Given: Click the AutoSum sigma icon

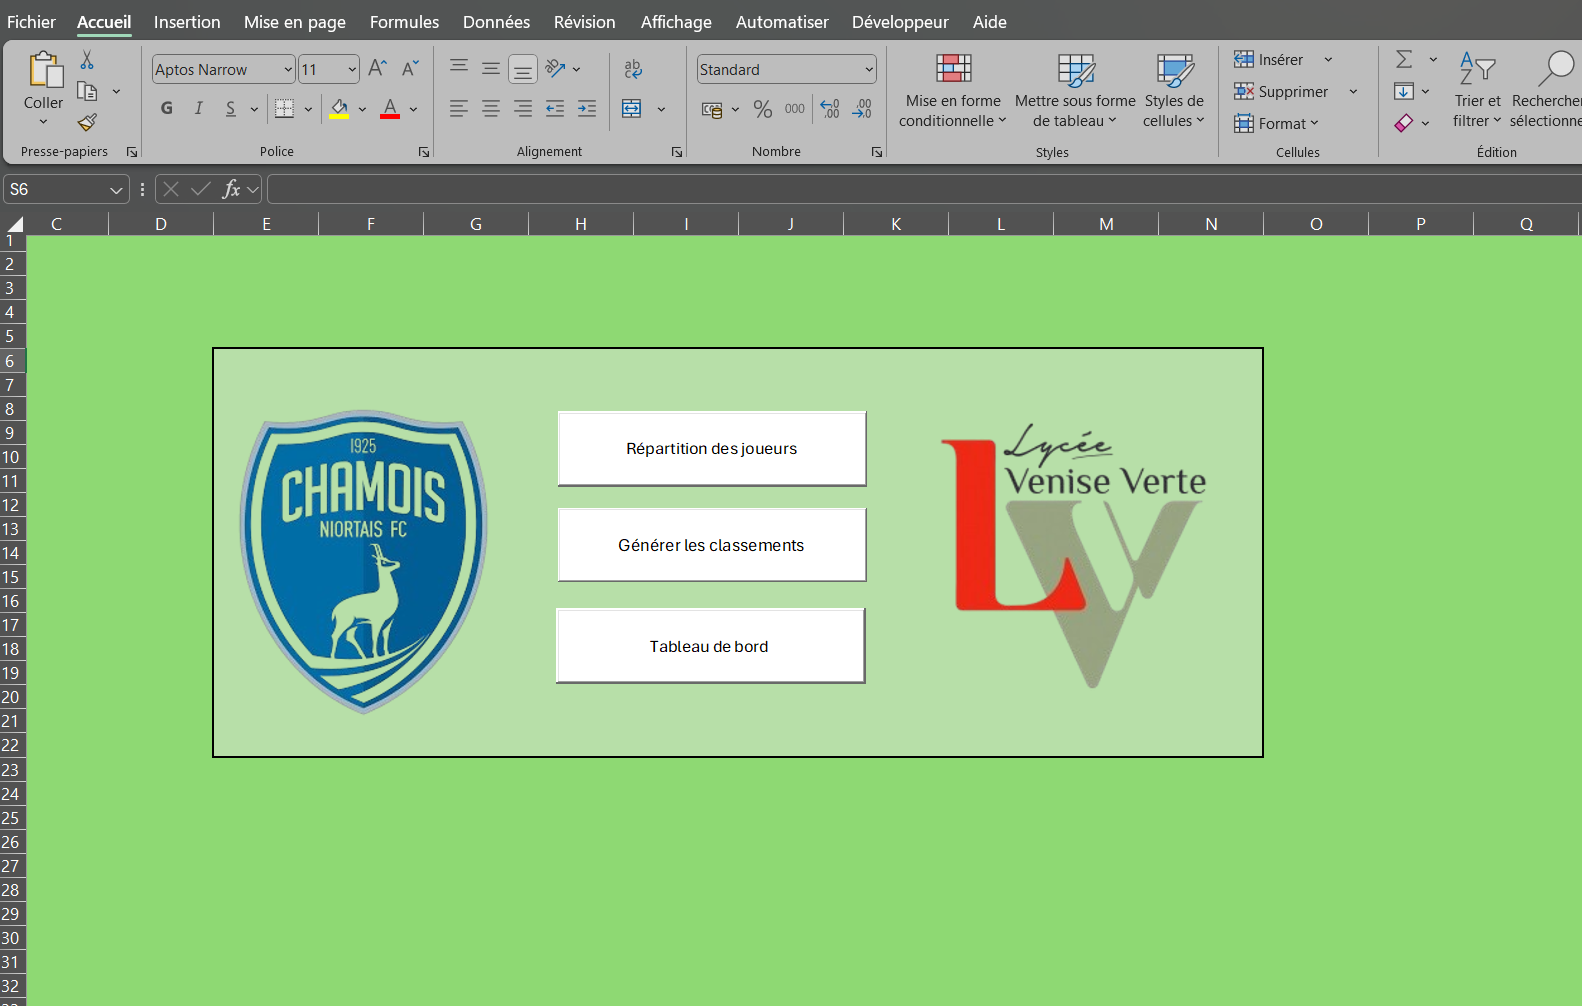Looking at the screenshot, I should pos(1404,60).
